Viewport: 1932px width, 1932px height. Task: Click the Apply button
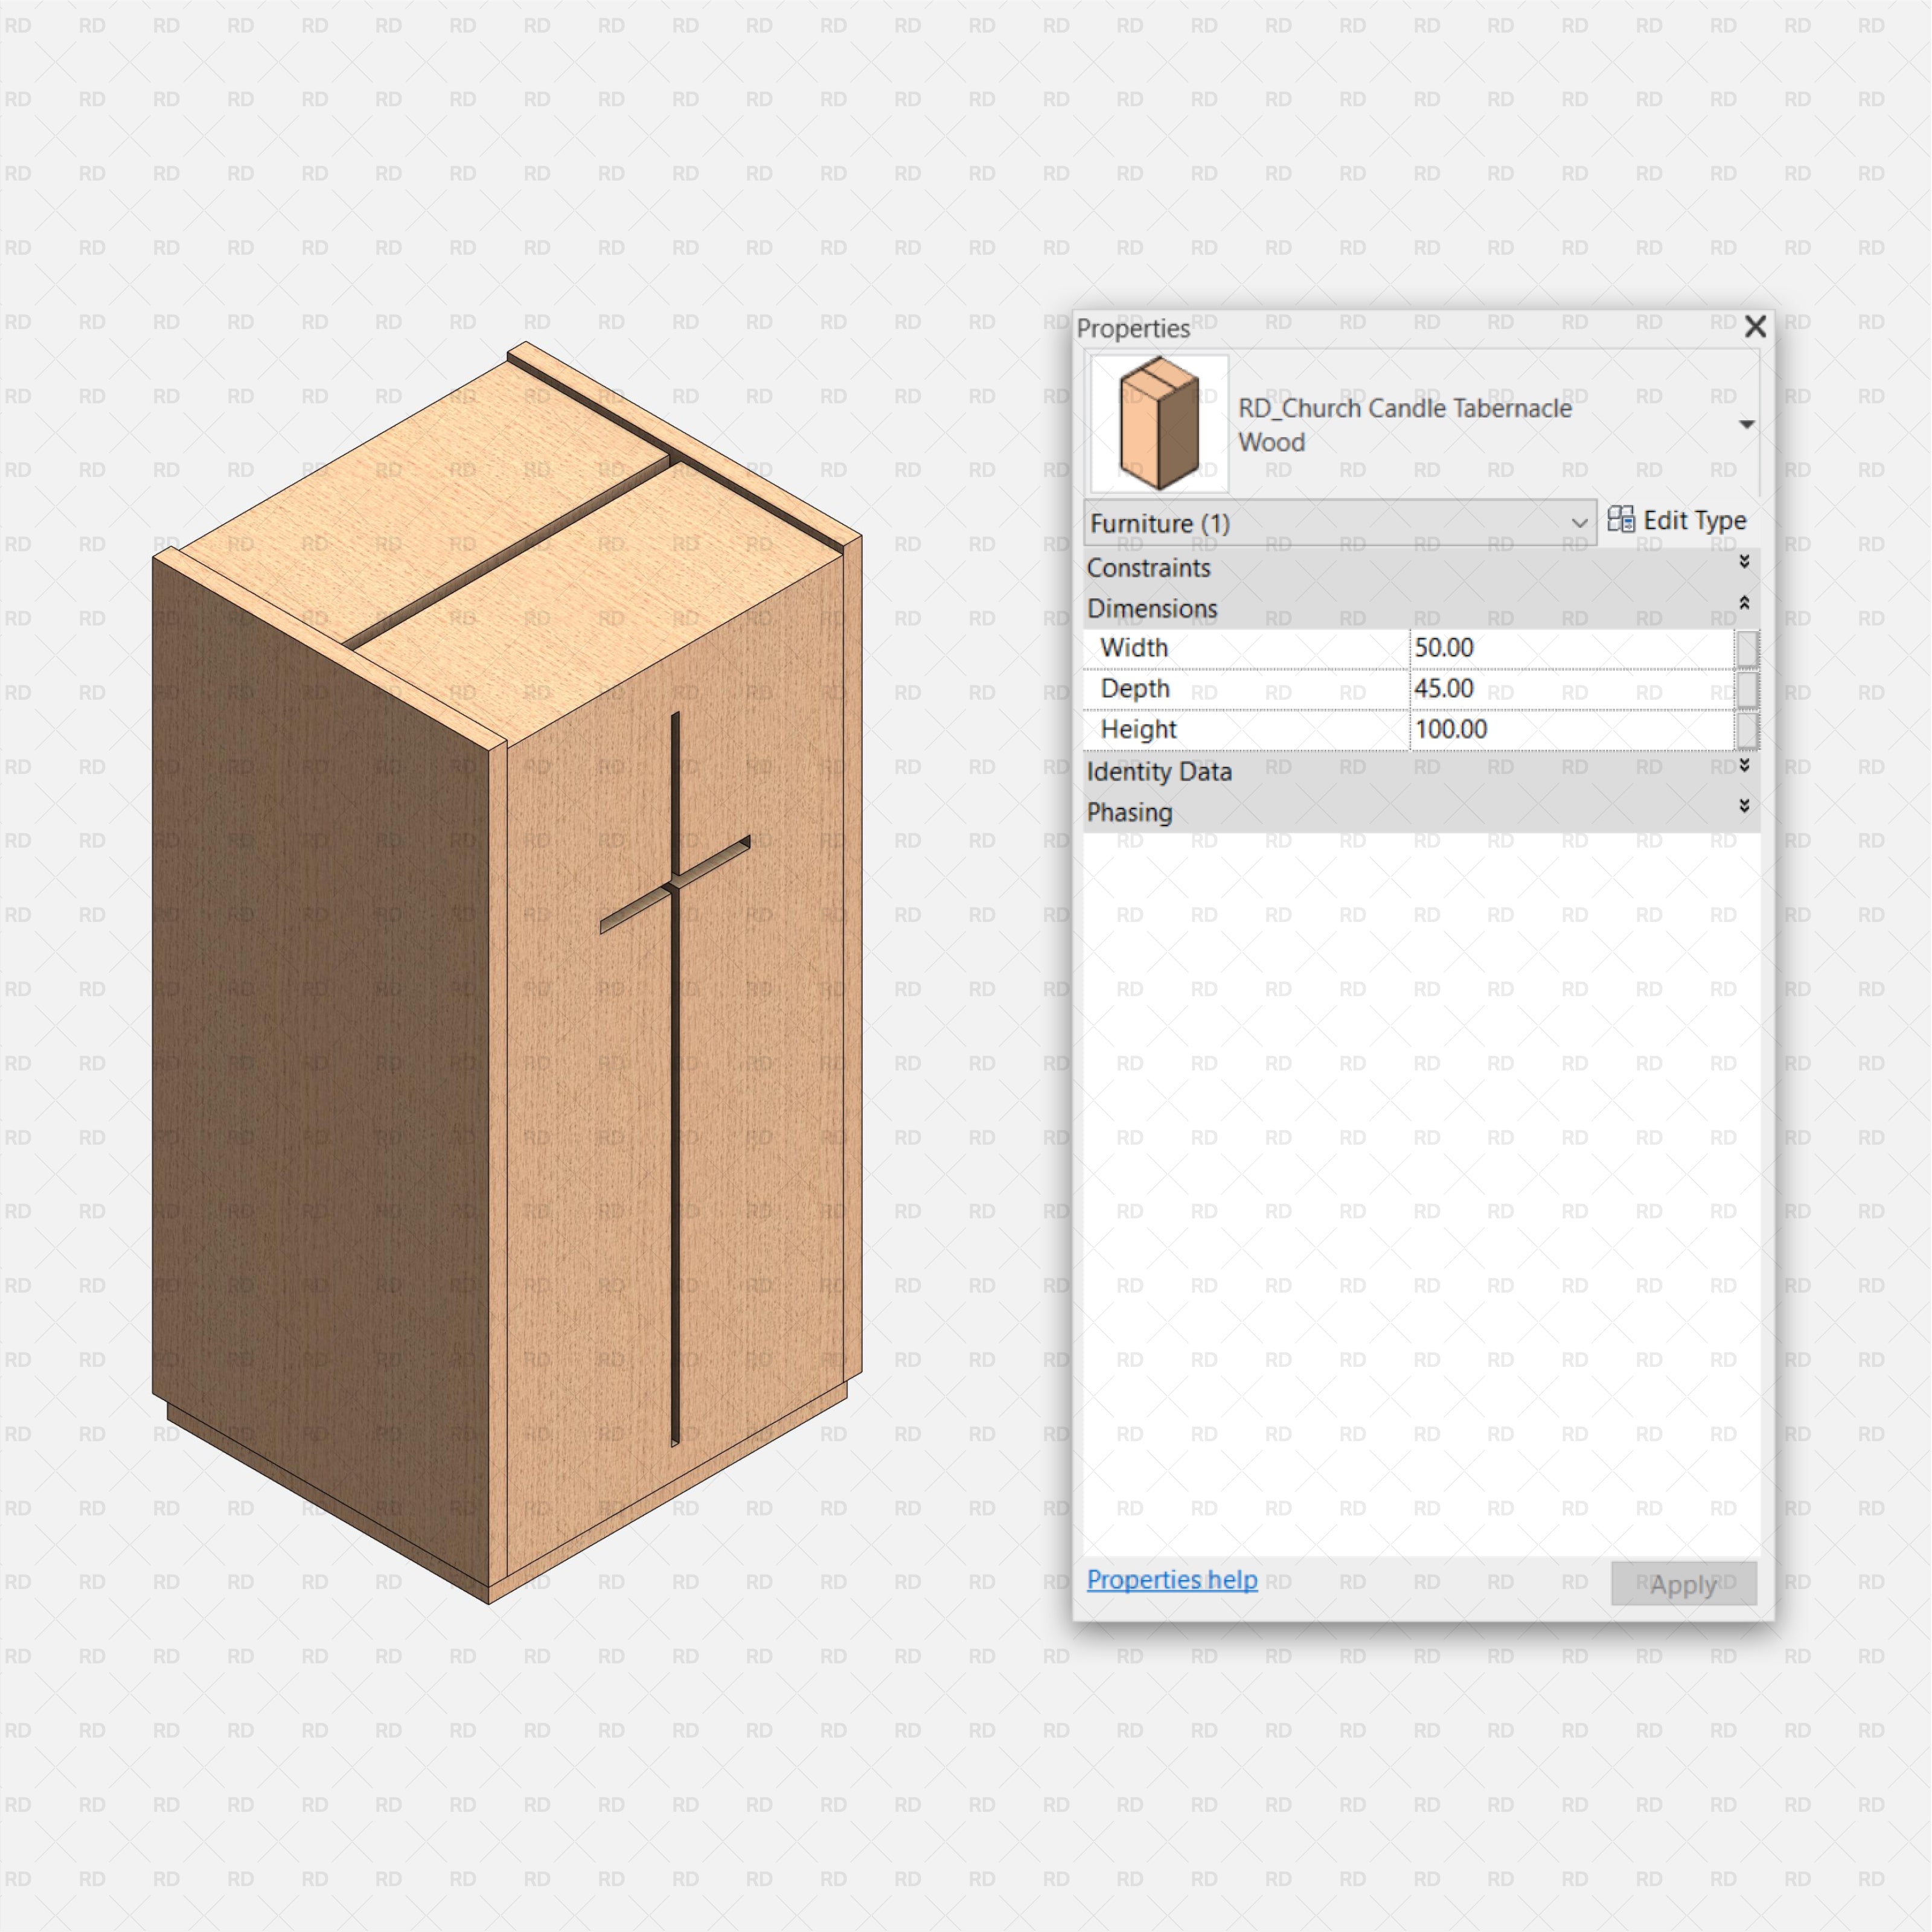(1683, 1584)
